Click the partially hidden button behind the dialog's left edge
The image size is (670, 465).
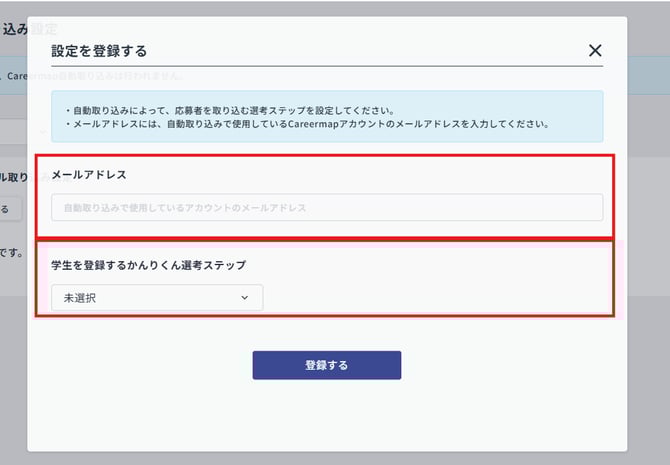click(x=6, y=209)
